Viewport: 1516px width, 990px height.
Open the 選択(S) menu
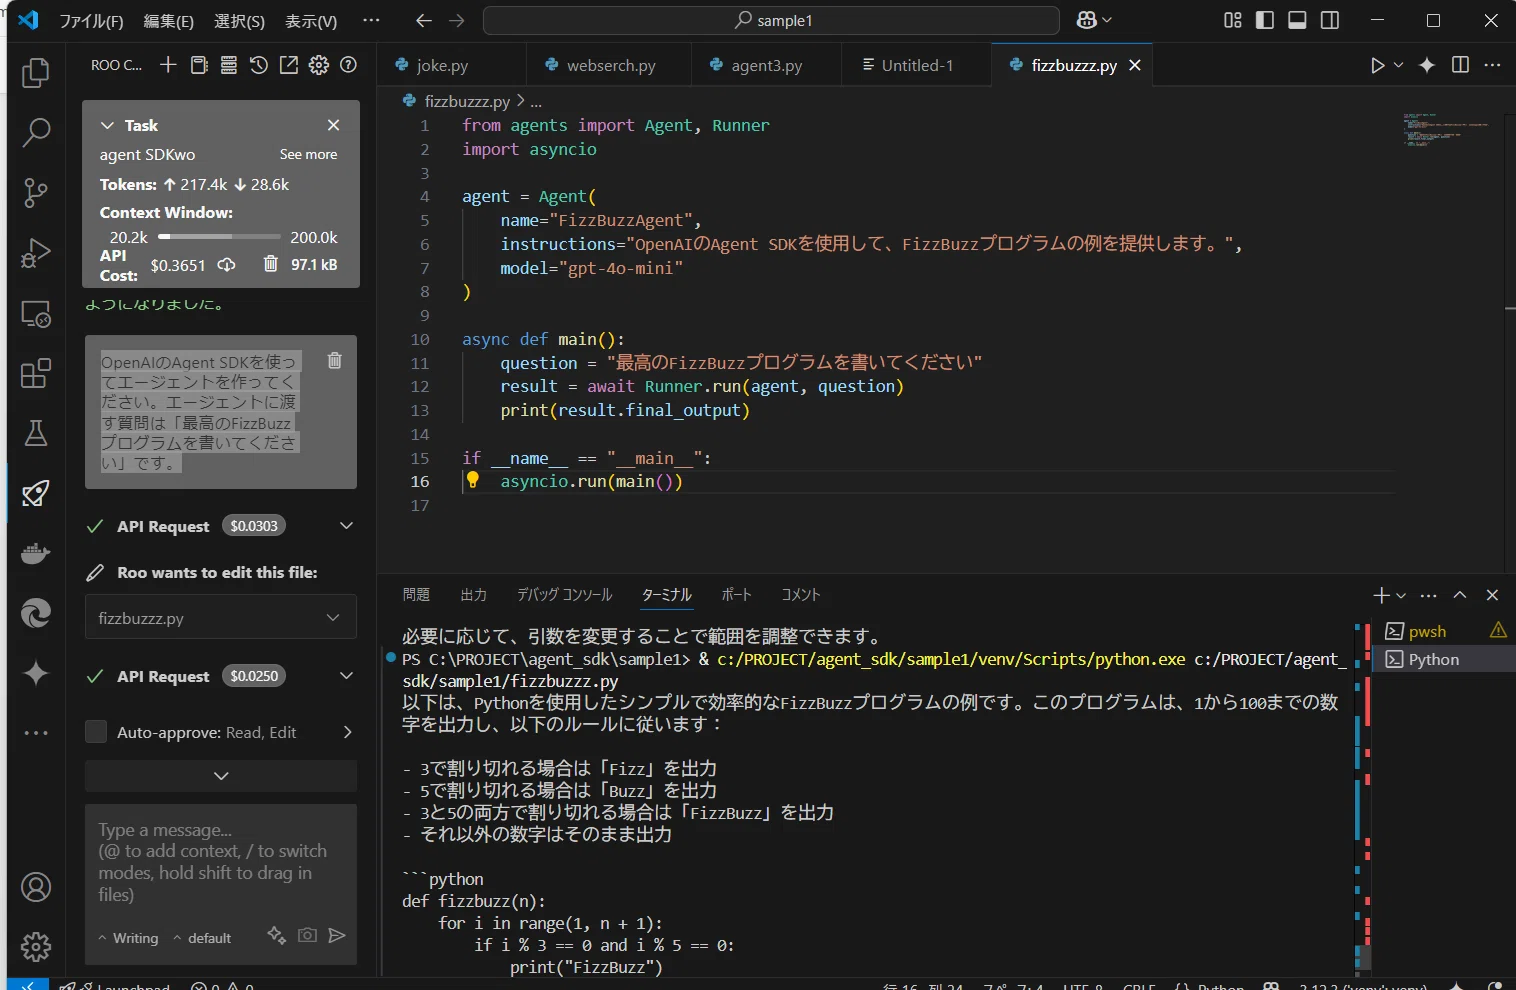point(239,21)
